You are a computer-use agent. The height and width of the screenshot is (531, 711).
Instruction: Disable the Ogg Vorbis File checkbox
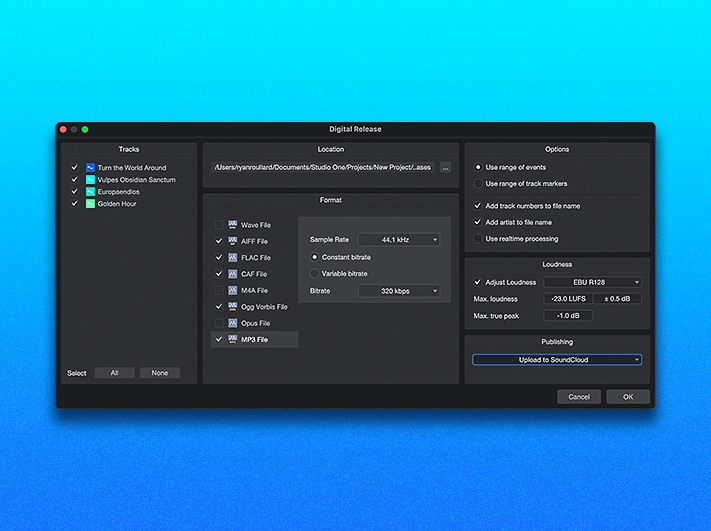tap(219, 307)
